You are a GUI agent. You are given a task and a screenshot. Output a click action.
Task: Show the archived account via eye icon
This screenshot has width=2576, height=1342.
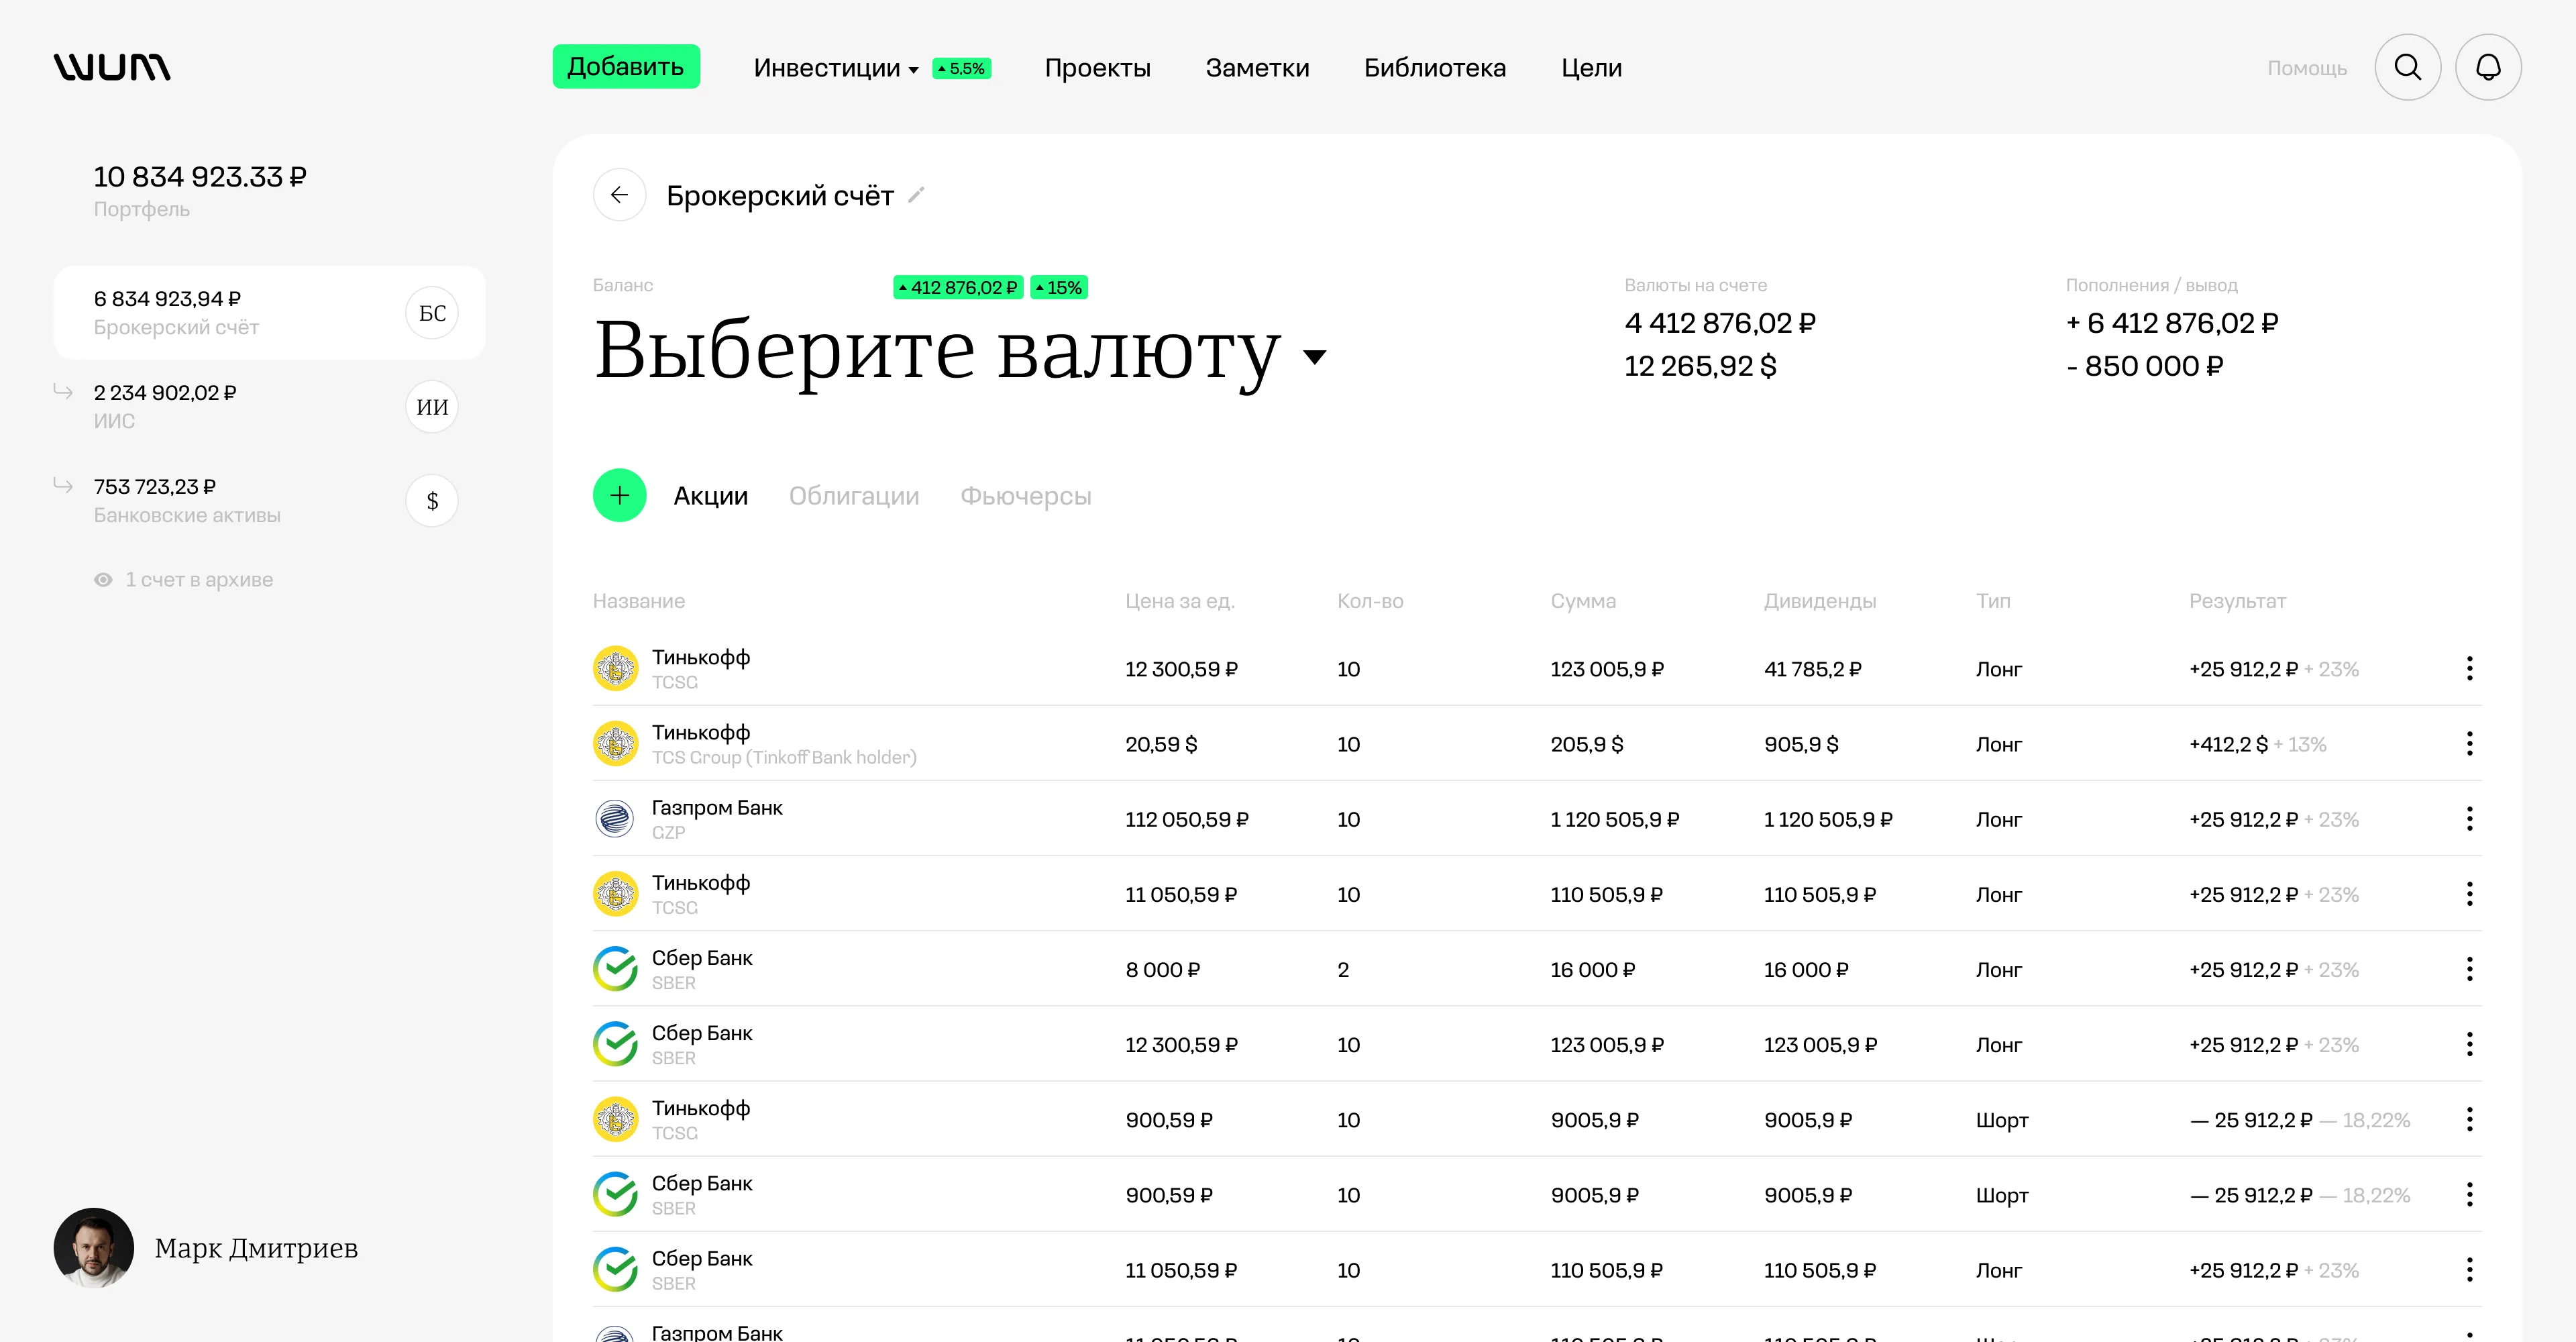(103, 580)
